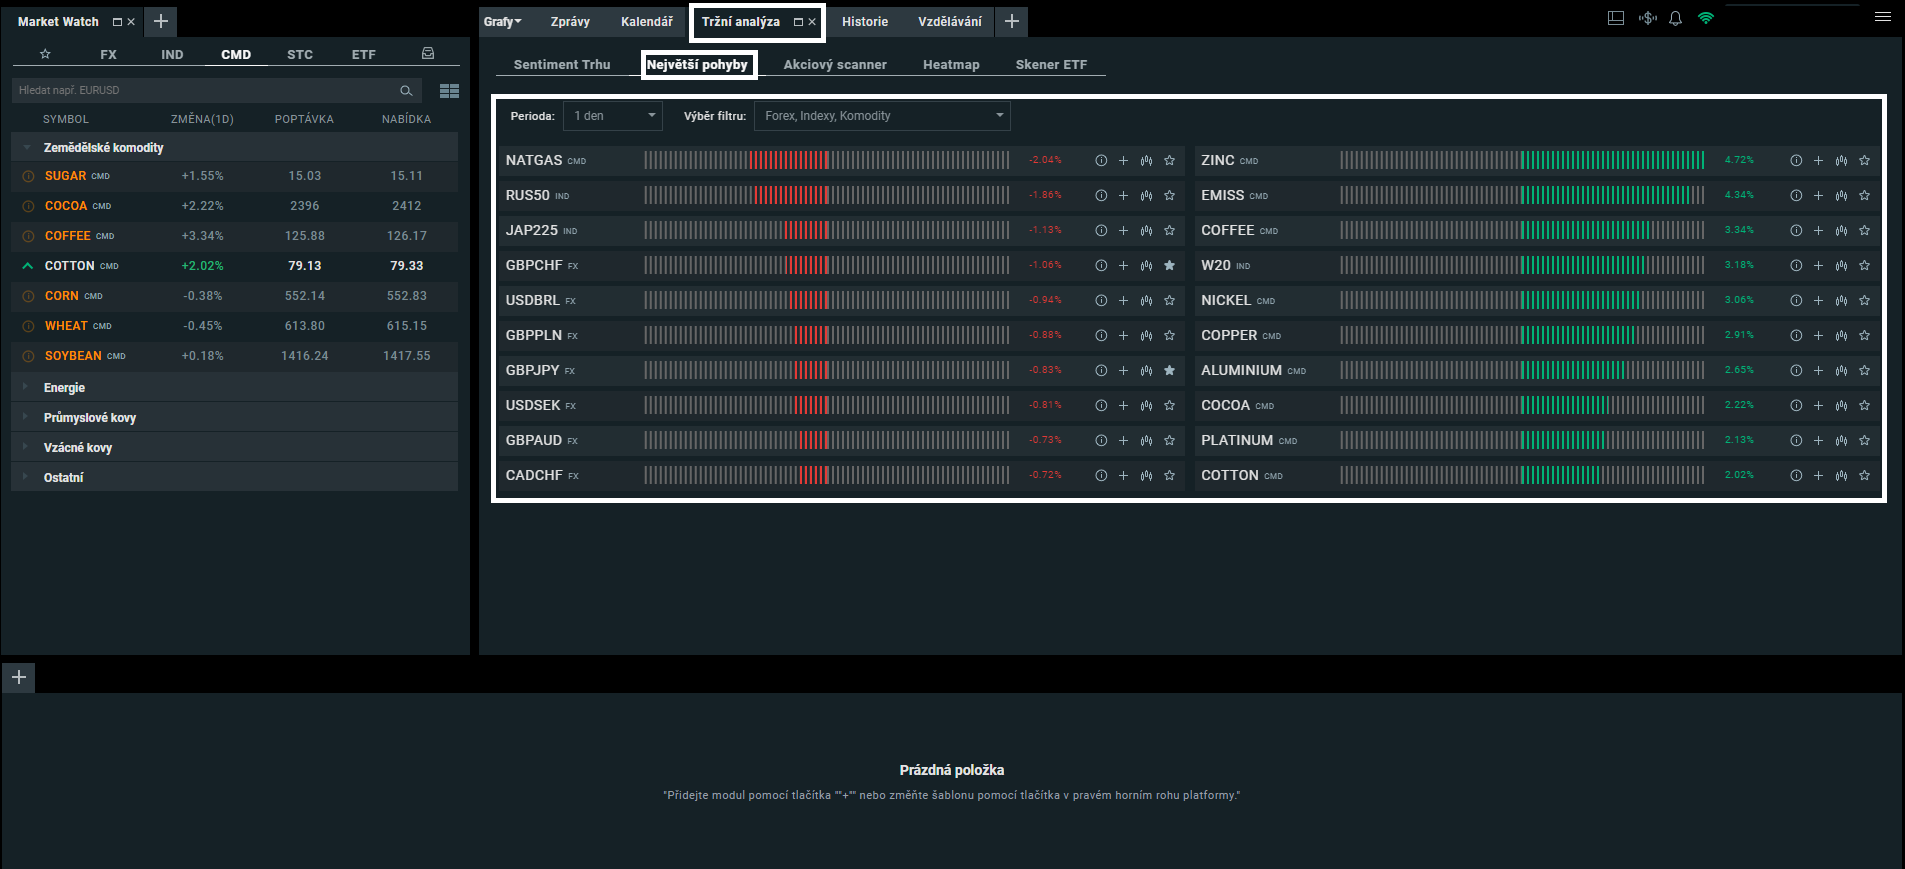
Task: Open info for NATGAS row
Action: [1101, 160]
